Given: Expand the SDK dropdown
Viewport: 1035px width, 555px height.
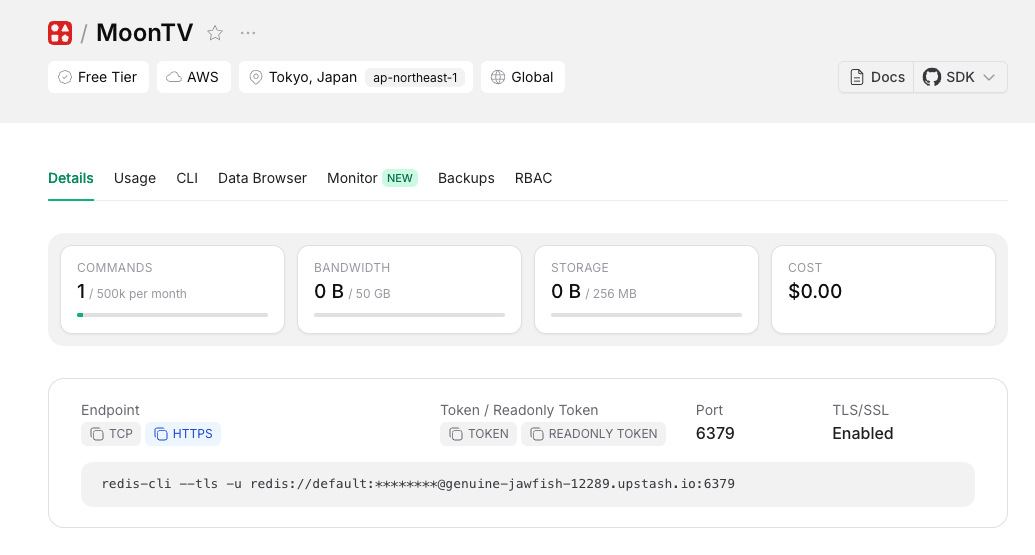Looking at the screenshot, I should pos(960,77).
